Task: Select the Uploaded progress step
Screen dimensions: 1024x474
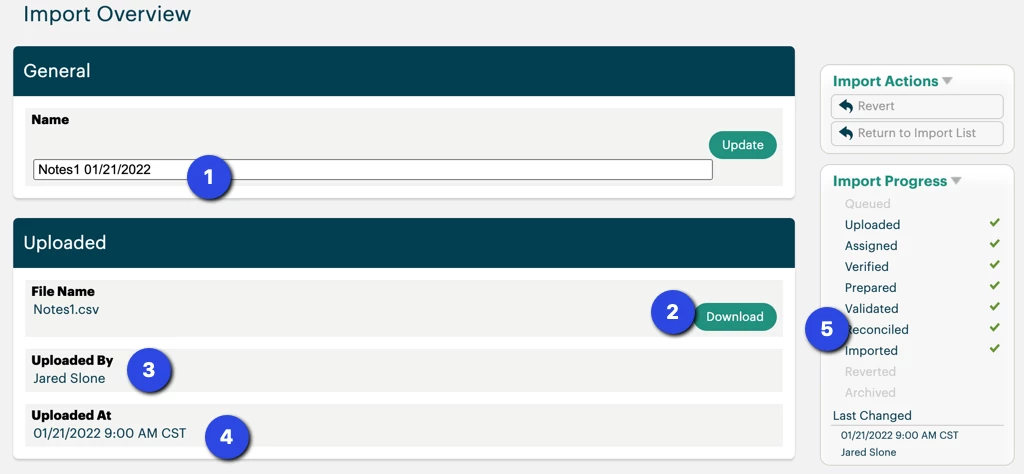Action: [872, 225]
